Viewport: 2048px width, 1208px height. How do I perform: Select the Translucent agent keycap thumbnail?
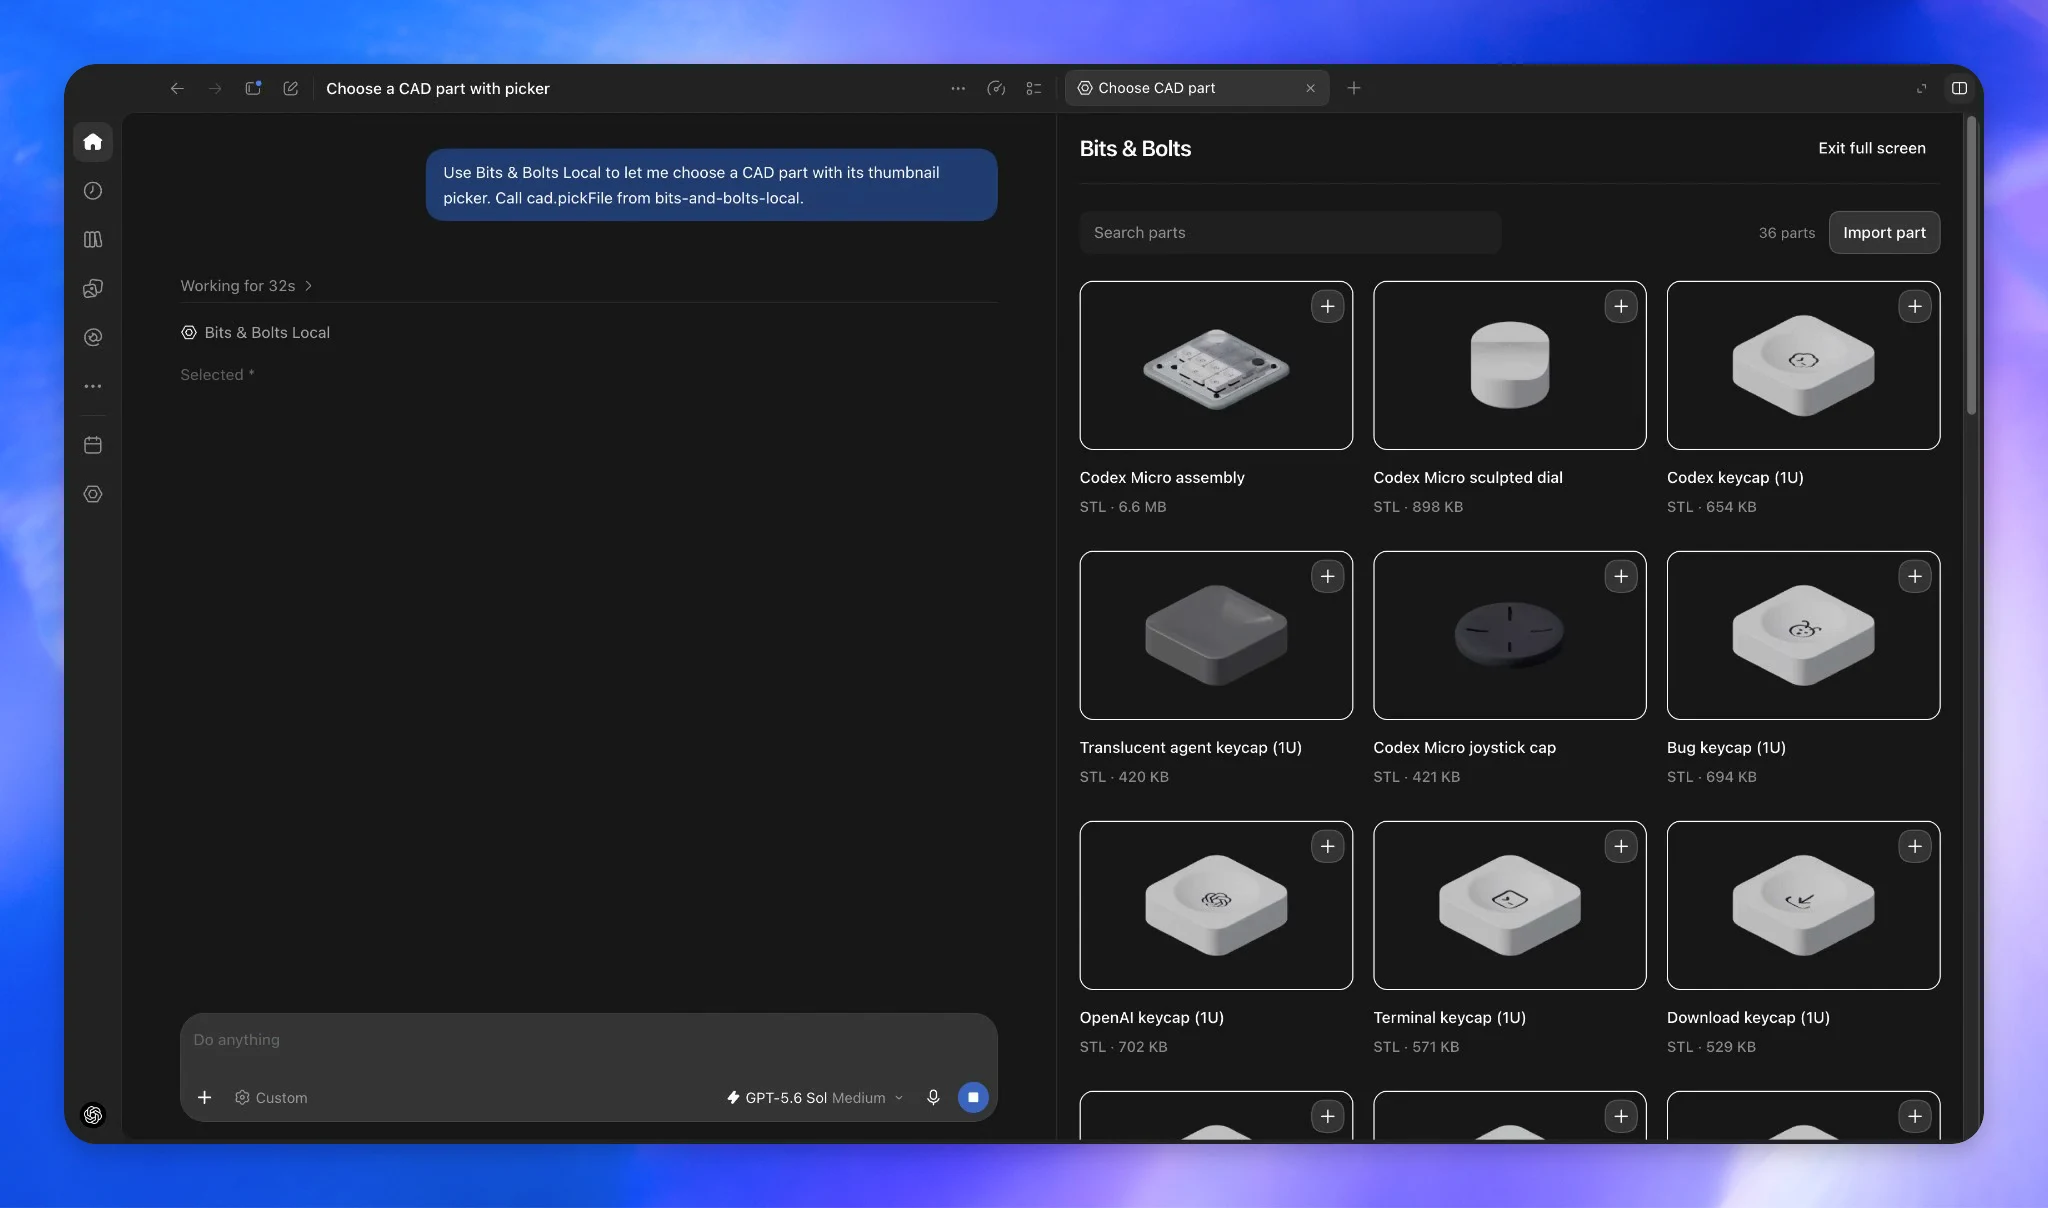(1216, 636)
